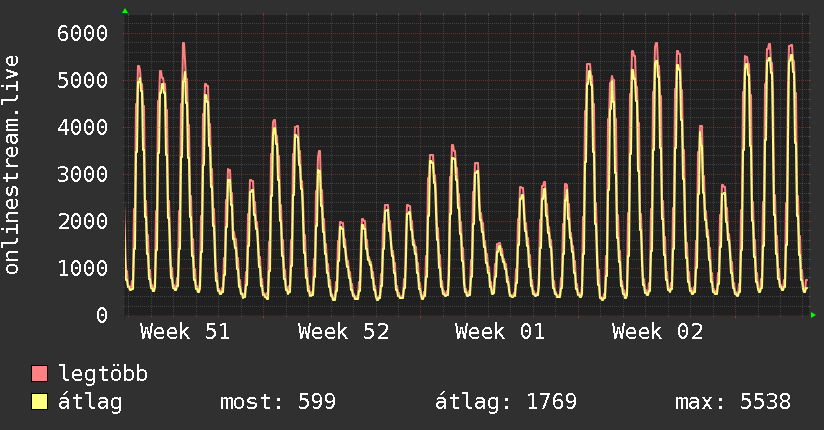Select the 'most: 599' current value text
The width and height of the screenshot is (824, 430).
277,402
